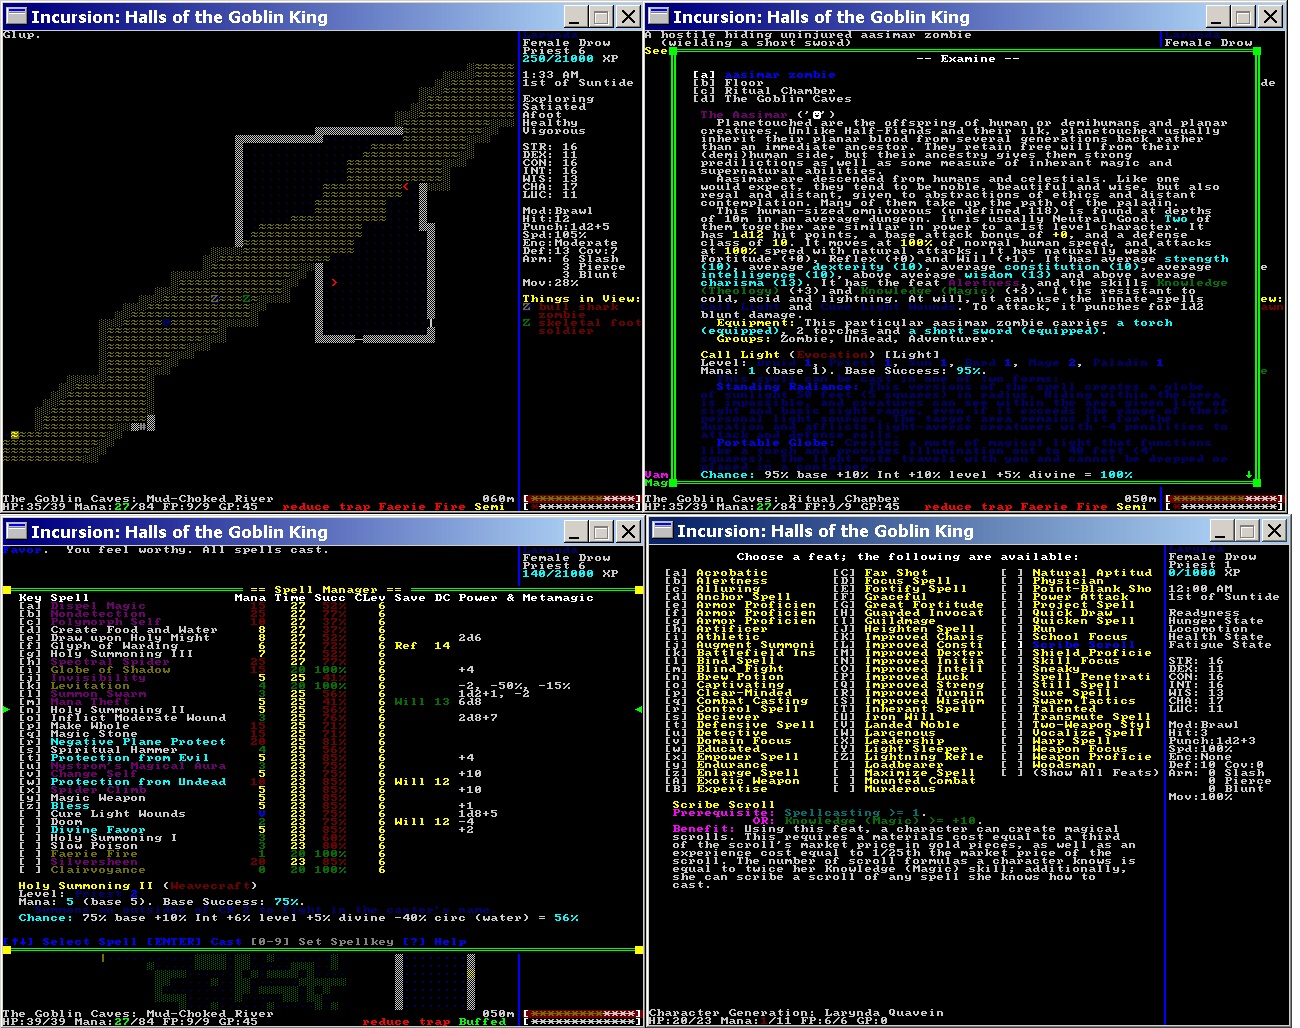Click the green left-side row pointer in Spell Manager
Image resolution: width=1300 pixels, height=1028 pixels.
point(7,710)
